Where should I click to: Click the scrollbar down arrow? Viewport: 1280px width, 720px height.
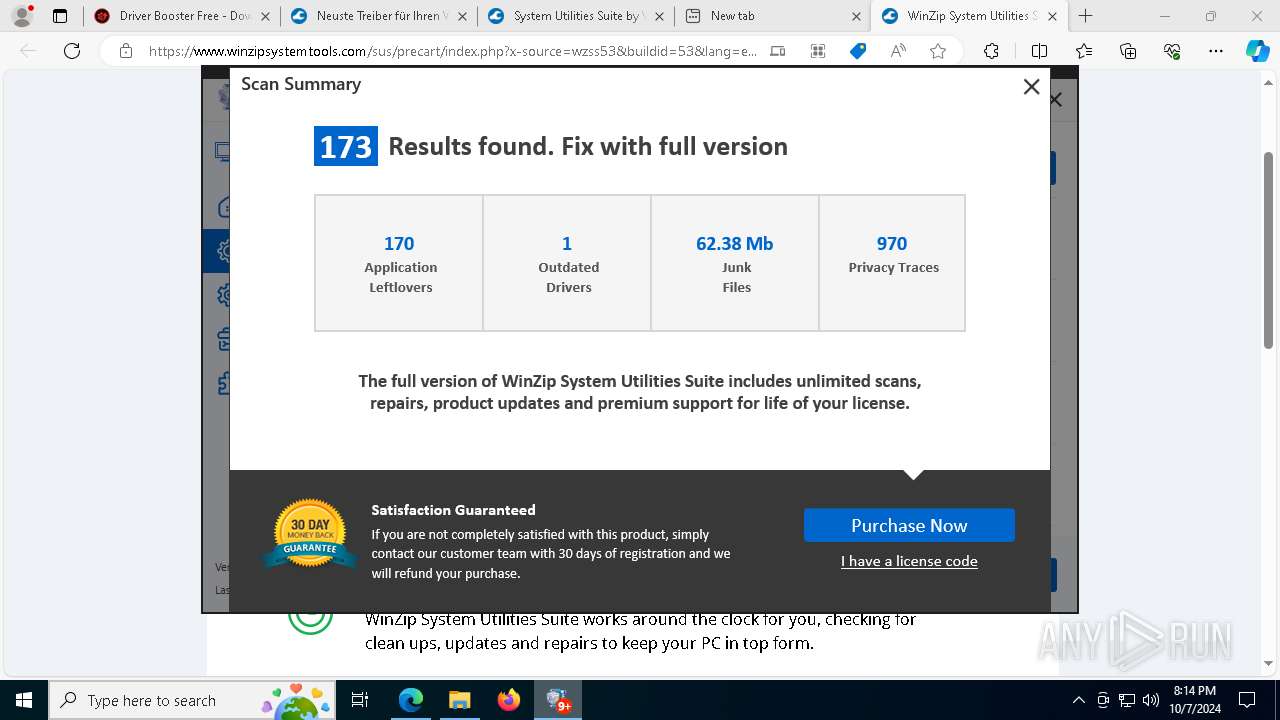[x=1268, y=664]
